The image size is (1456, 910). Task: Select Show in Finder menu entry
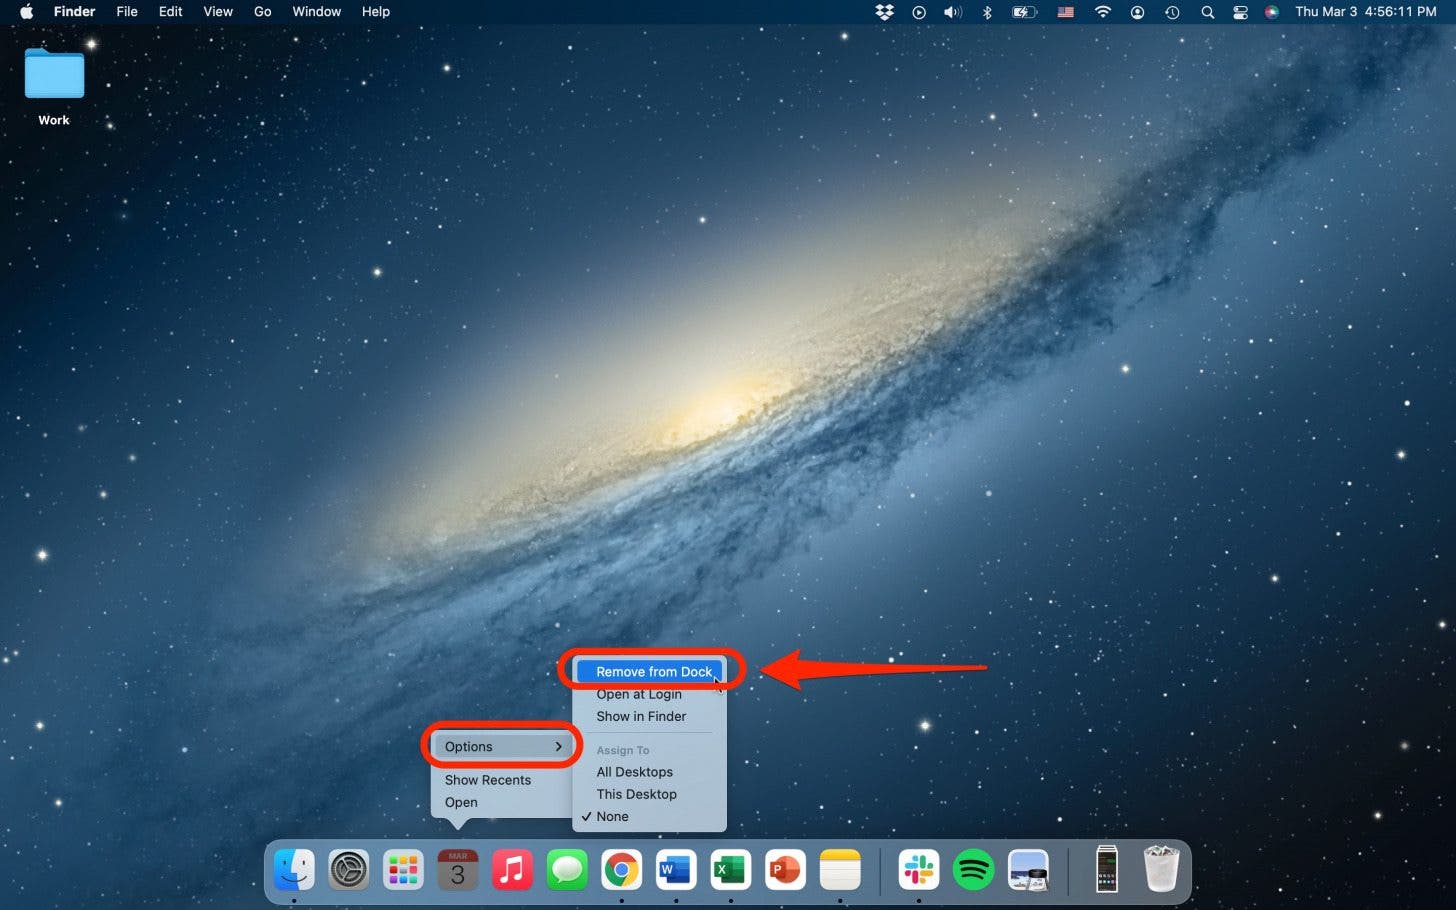point(641,716)
